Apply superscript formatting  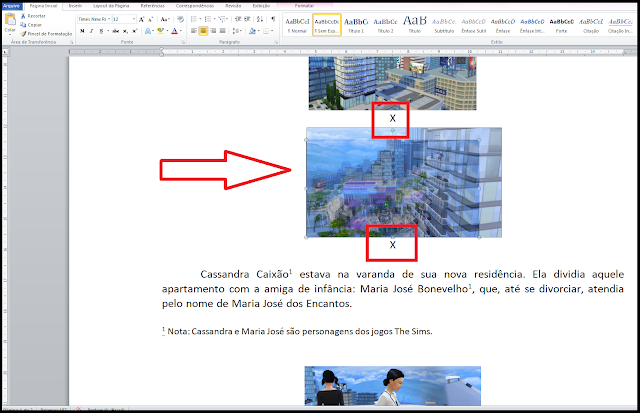[134, 31]
